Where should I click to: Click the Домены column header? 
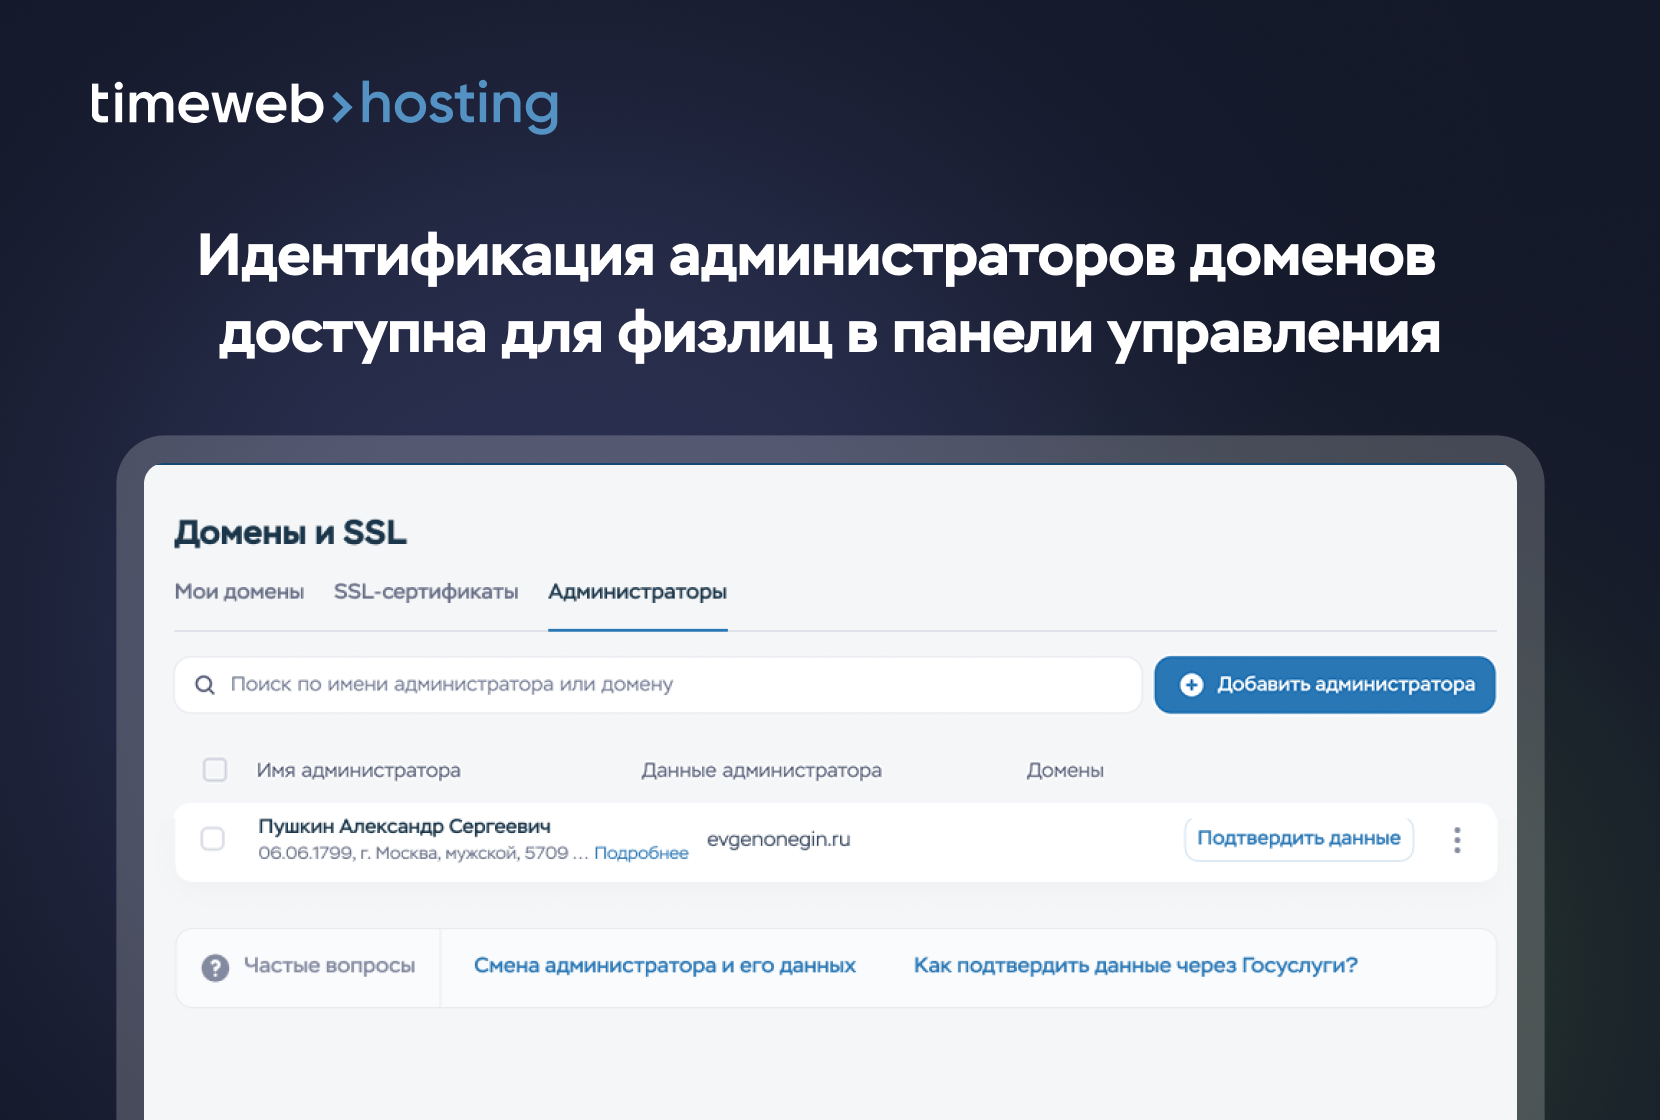[1065, 770]
